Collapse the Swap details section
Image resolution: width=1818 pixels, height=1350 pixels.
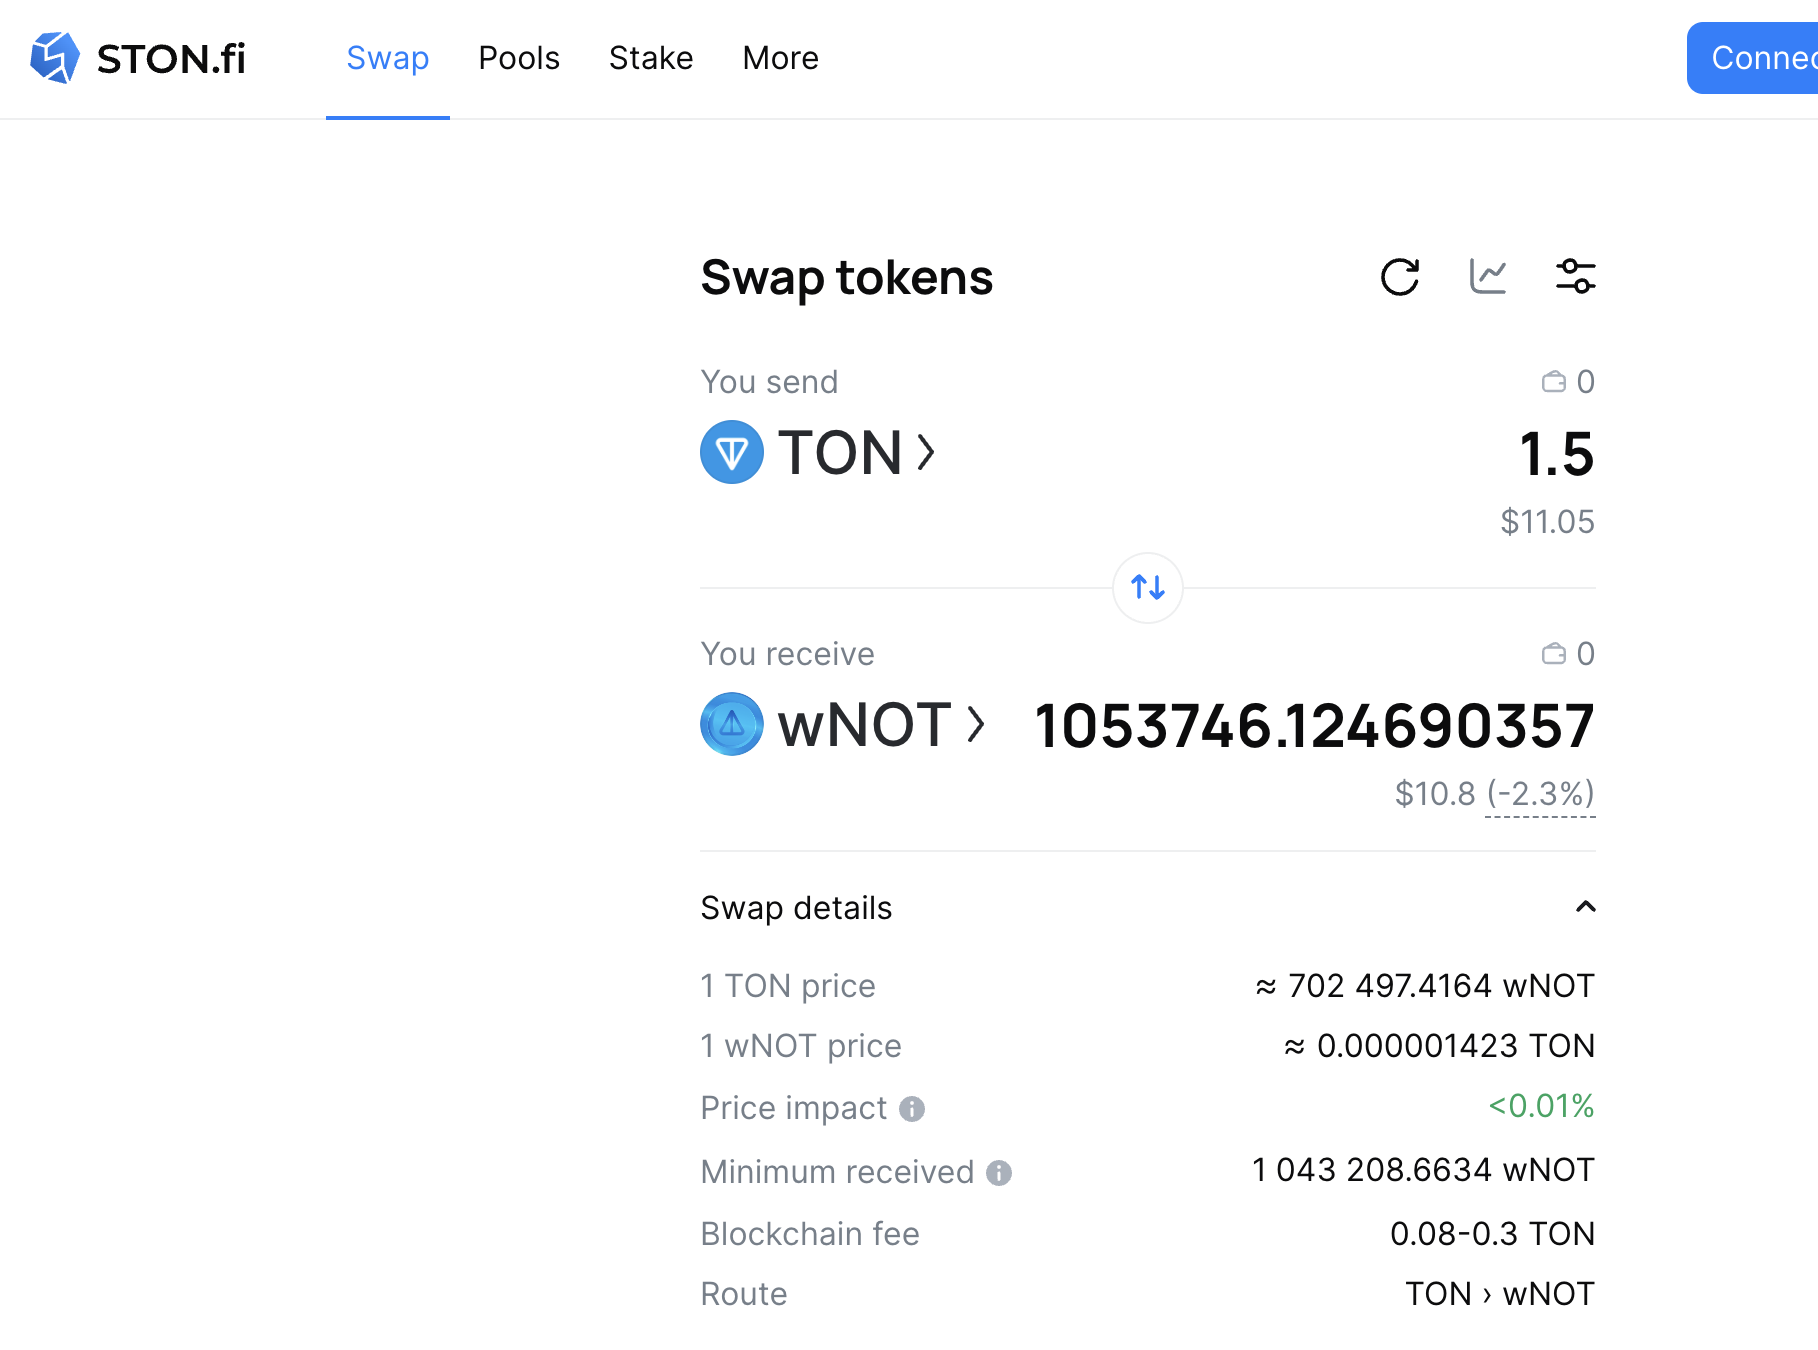pyautogui.click(x=1586, y=907)
